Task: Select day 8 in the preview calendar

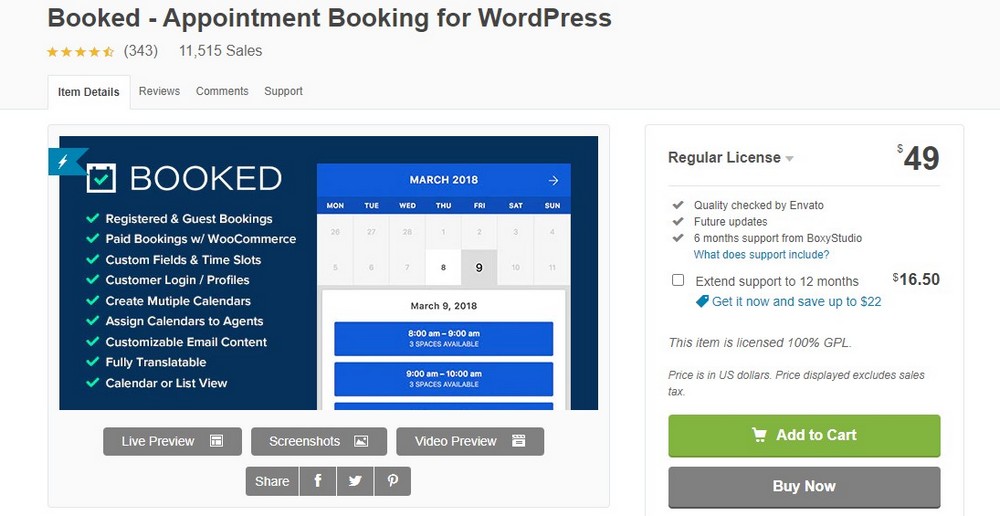Action: [443, 267]
